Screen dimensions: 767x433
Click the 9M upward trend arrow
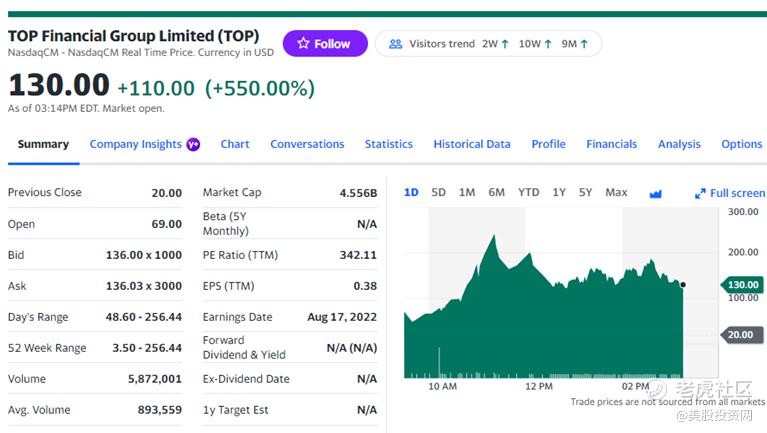(x=584, y=44)
